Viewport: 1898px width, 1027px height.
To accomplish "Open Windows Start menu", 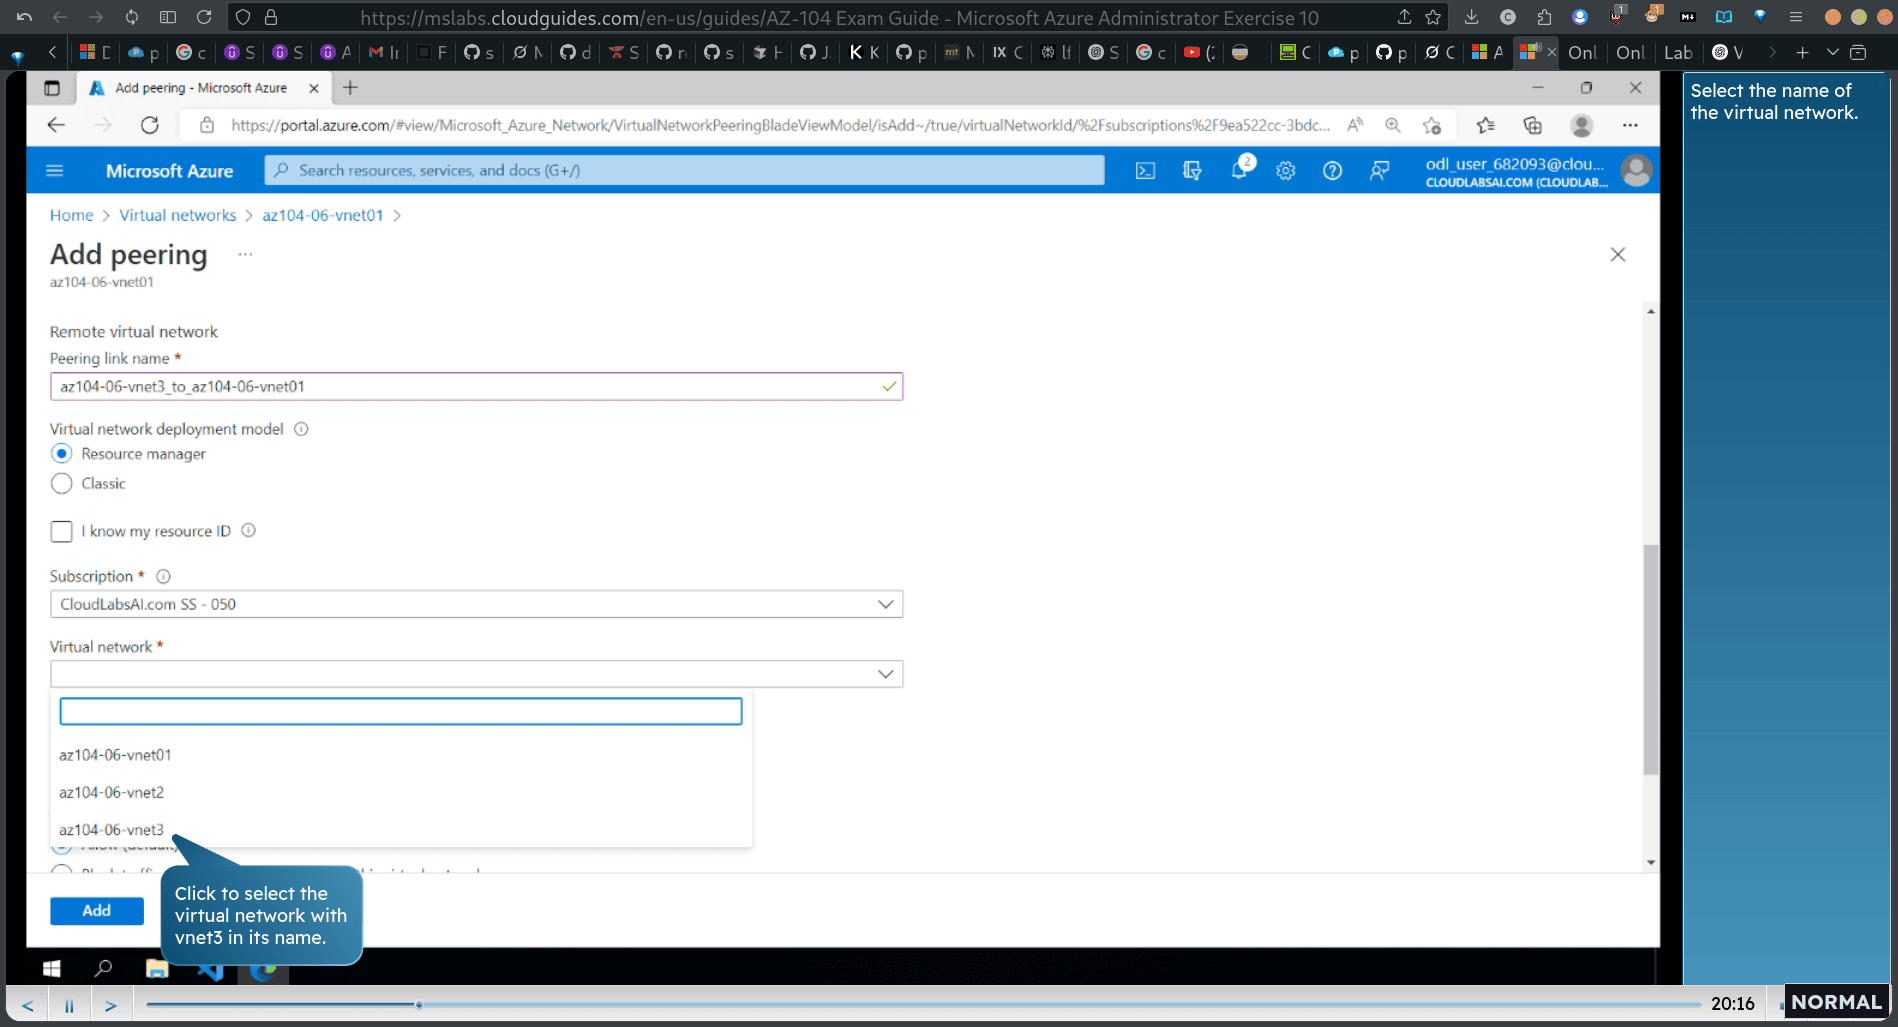I will pyautogui.click(x=52, y=968).
